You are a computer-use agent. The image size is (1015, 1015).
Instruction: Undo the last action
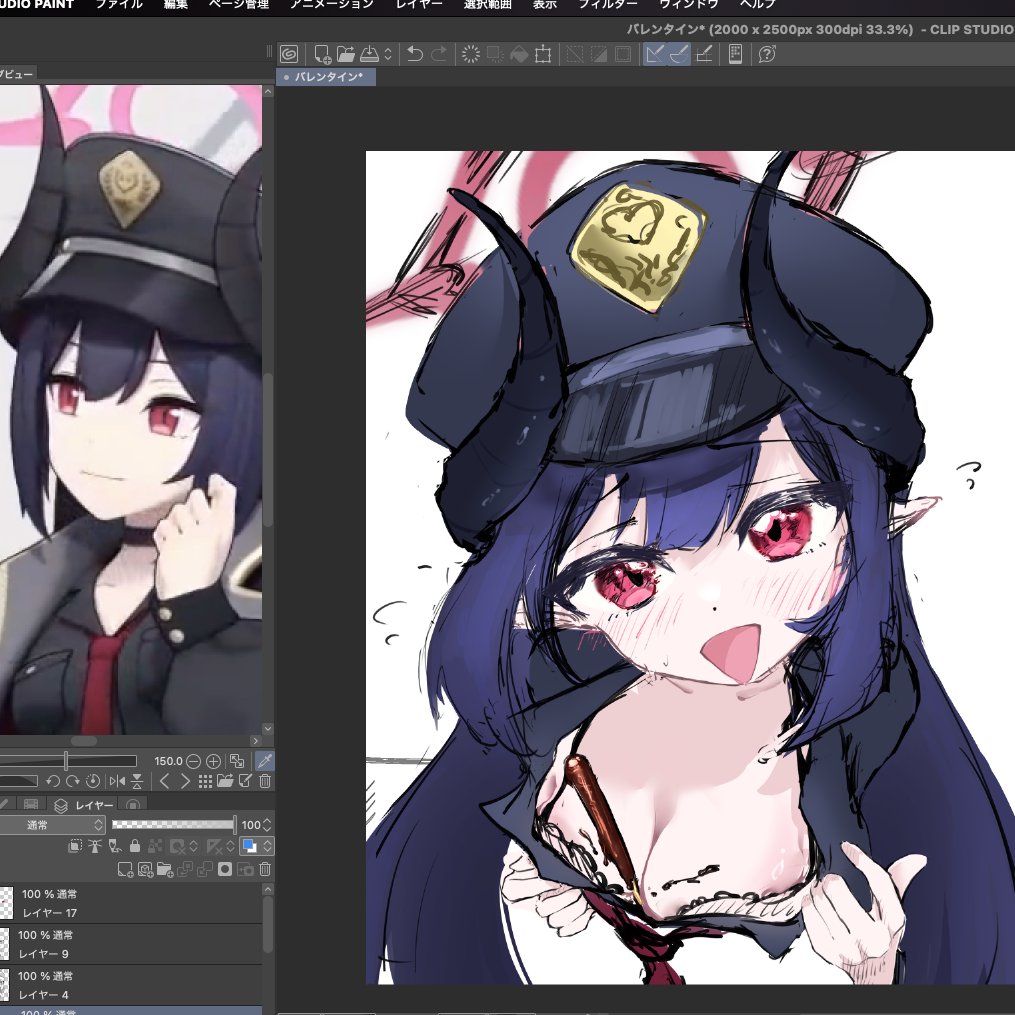tap(415, 54)
